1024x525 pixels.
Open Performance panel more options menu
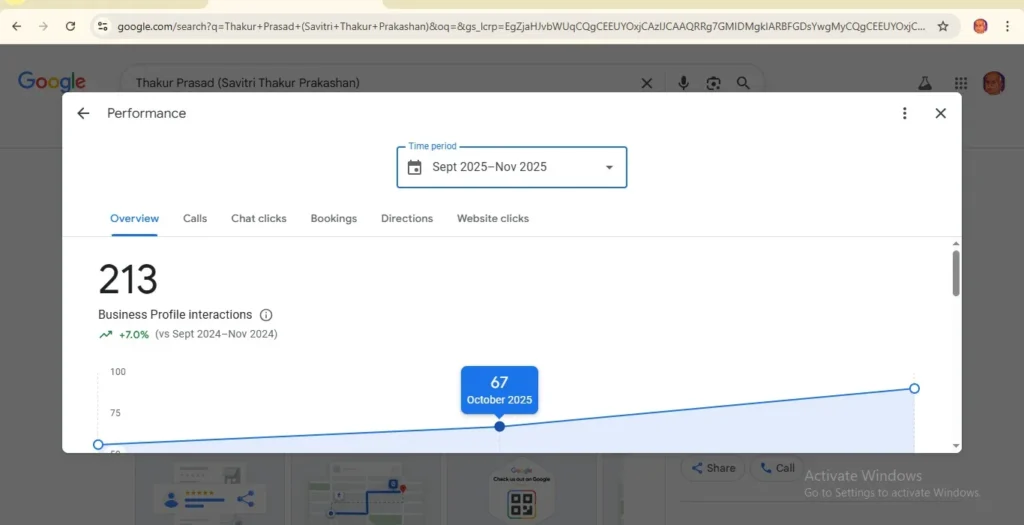tap(904, 113)
